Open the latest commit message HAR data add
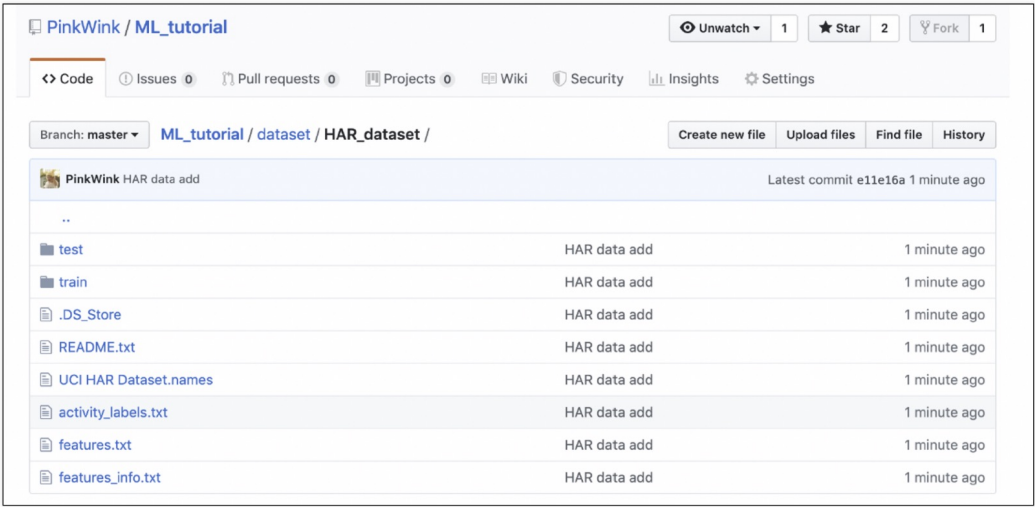Viewport: 1035px width, 507px height. [161, 180]
